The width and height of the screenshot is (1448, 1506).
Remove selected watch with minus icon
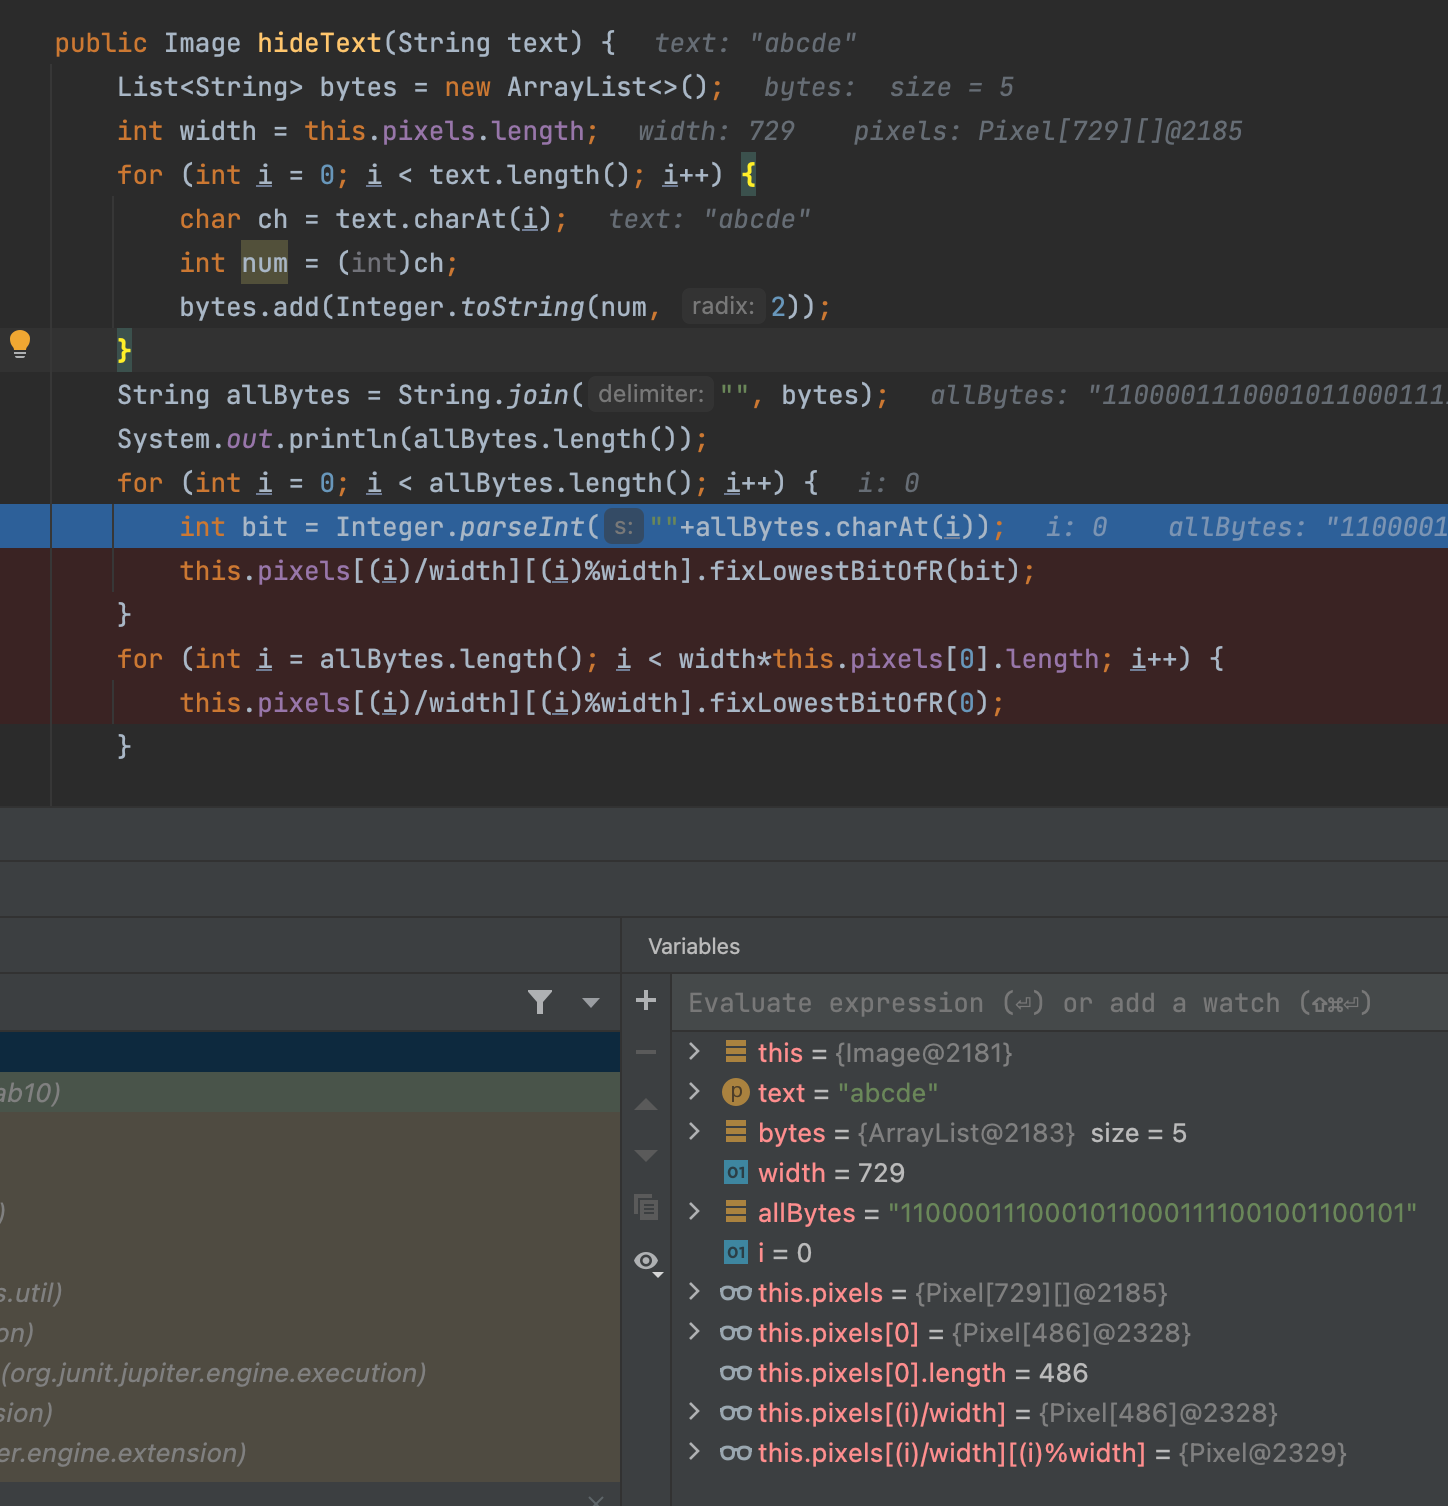[646, 1052]
